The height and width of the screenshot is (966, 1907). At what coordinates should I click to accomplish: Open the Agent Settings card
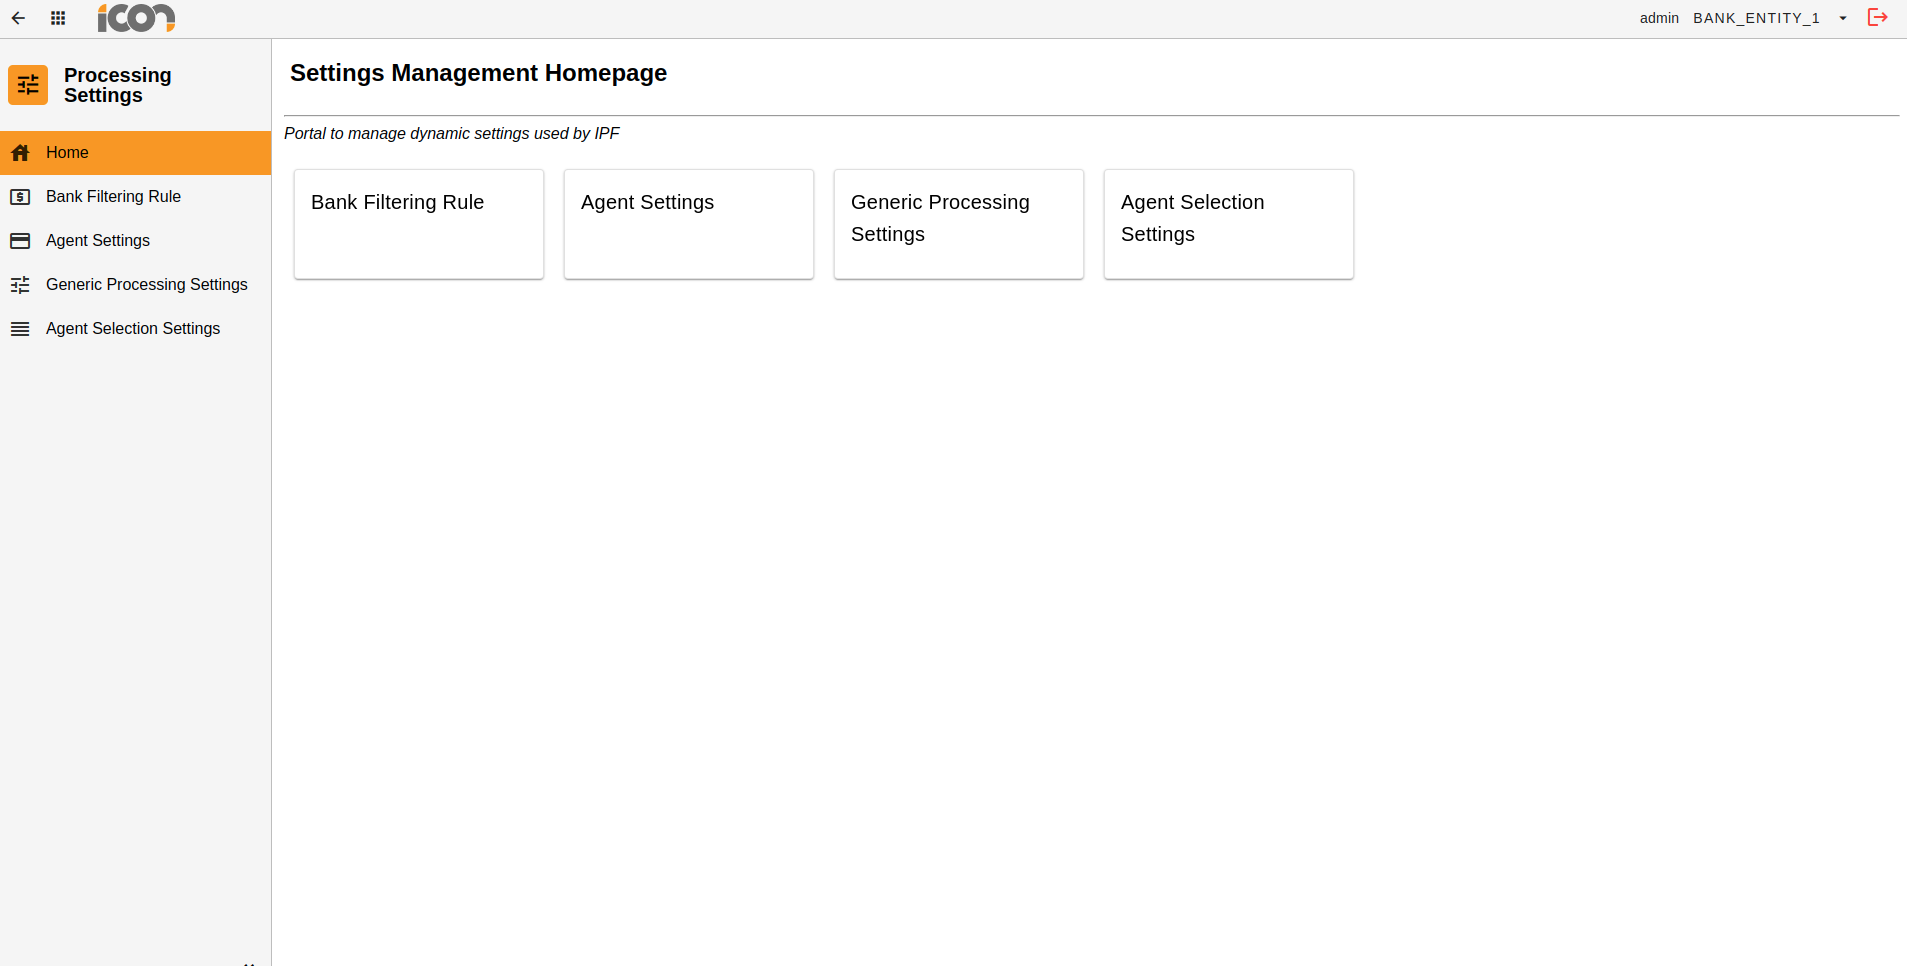coord(688,224)
